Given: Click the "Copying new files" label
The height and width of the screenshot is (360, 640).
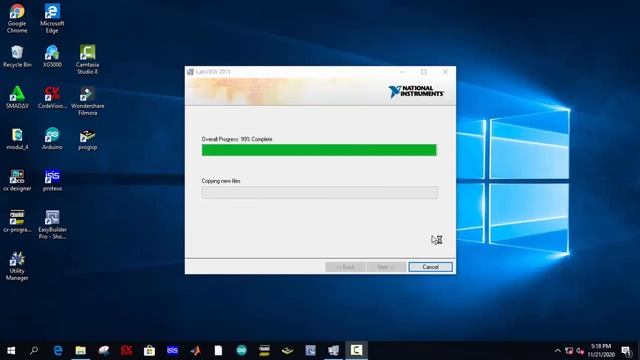Looking at the screenshot, I should 221,181.
